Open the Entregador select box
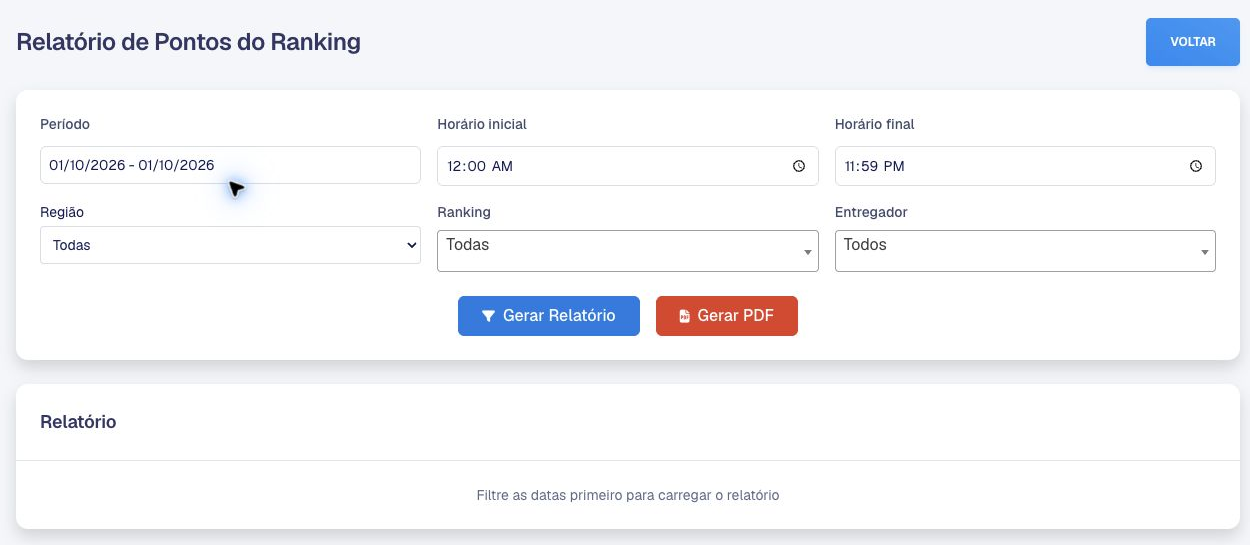Screen dimensions: 1250x545 pos(1025,251)
